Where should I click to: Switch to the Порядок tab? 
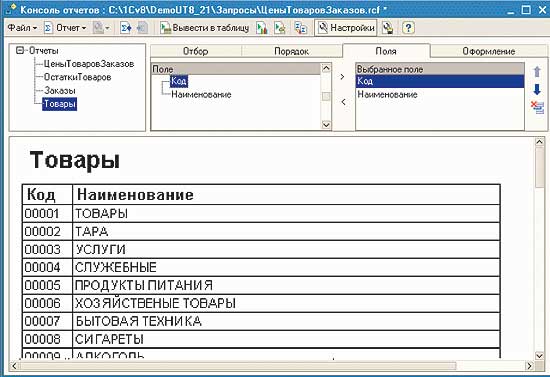(291, 51)
